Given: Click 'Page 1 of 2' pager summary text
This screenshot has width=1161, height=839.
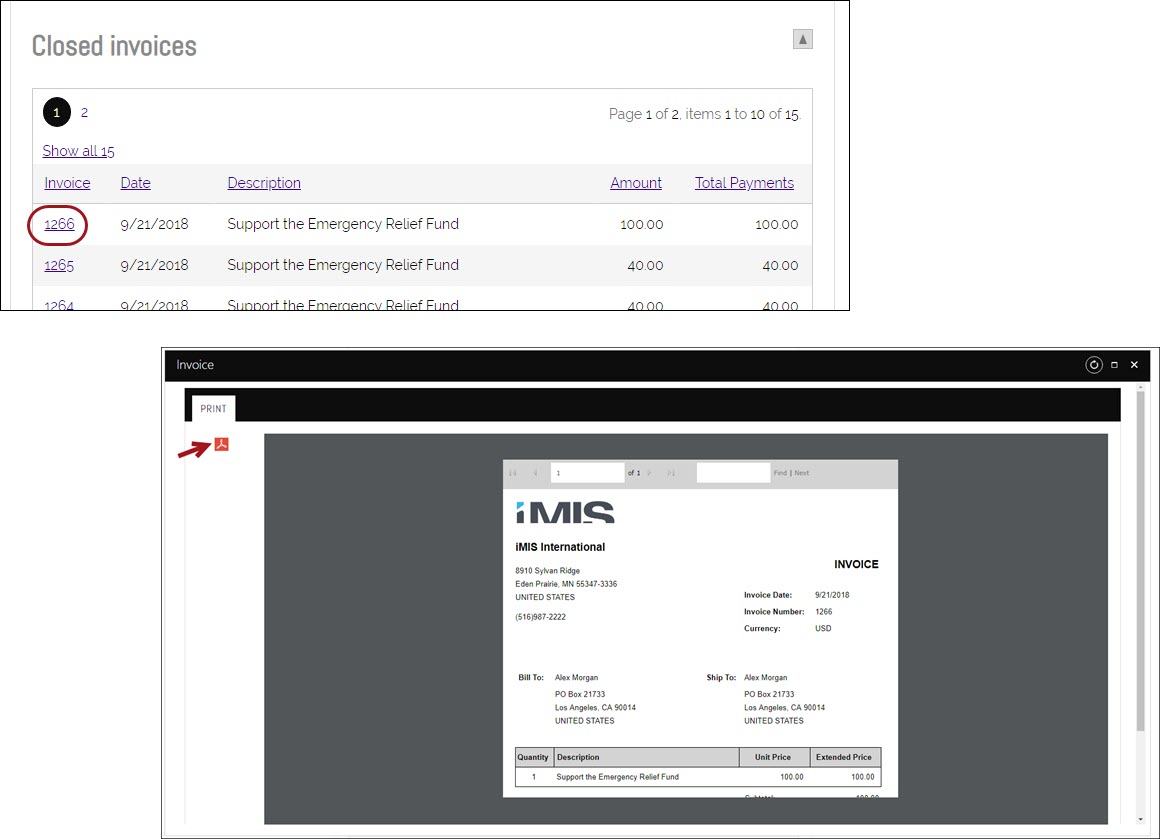Looking at the screenshot, I should (705, 114).
